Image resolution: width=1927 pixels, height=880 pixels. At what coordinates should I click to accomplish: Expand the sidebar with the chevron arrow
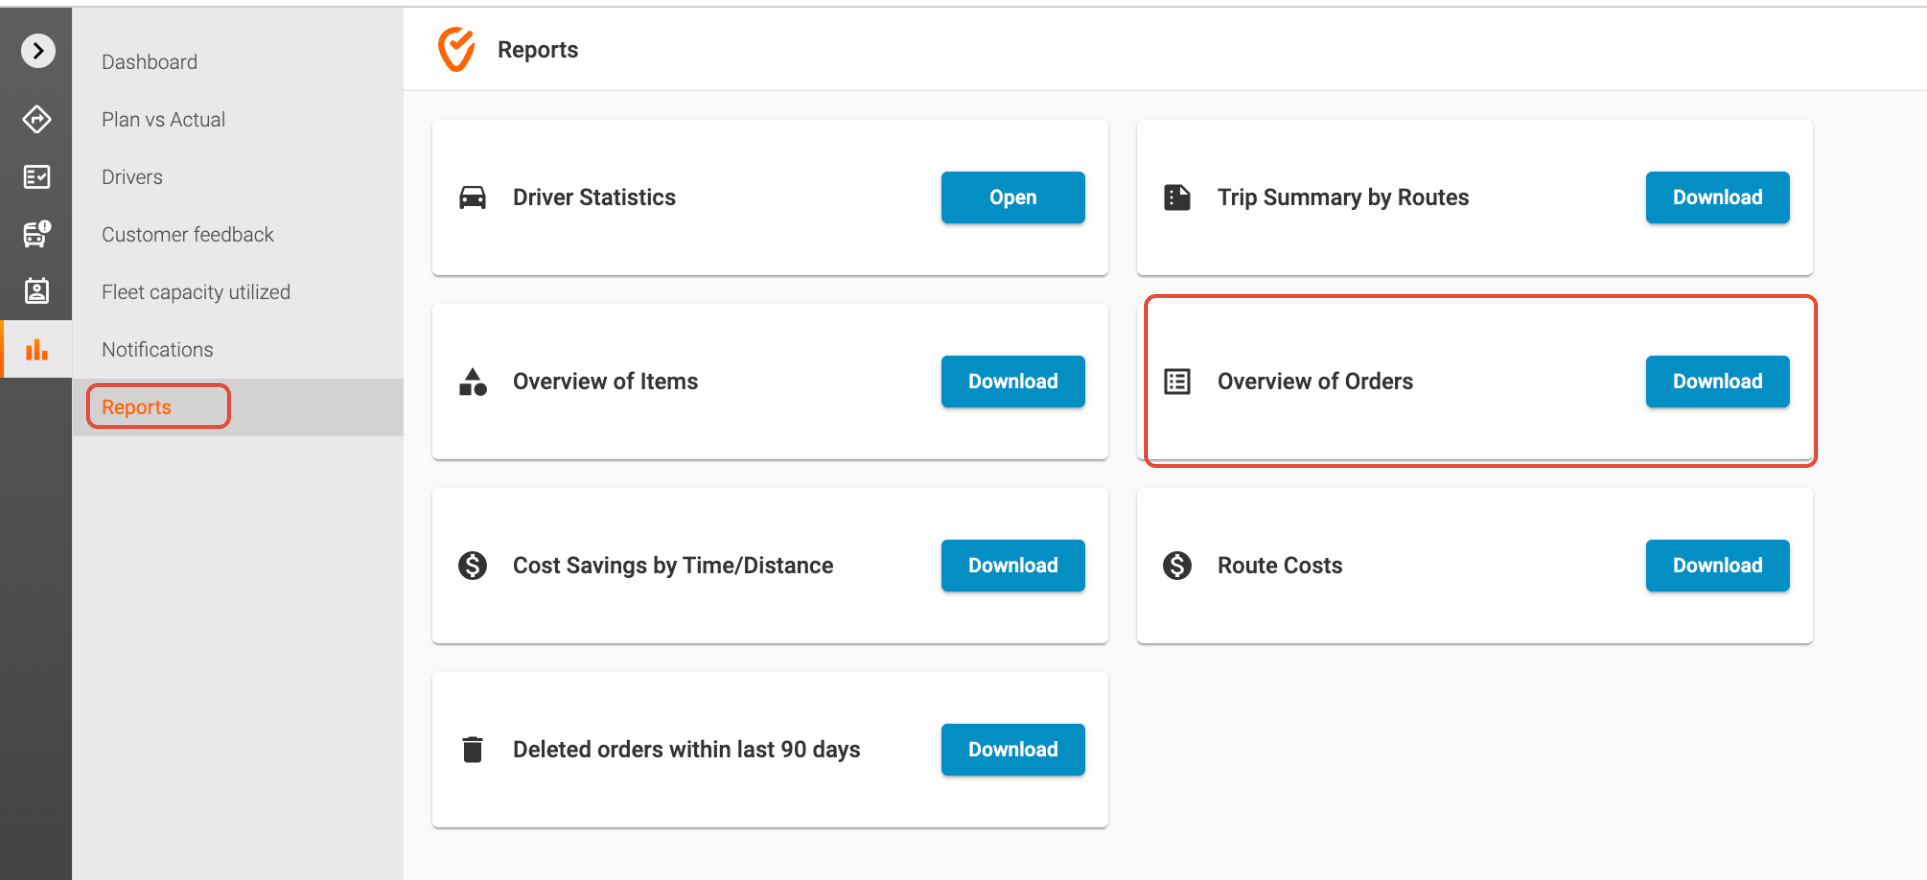pos(38,50)
